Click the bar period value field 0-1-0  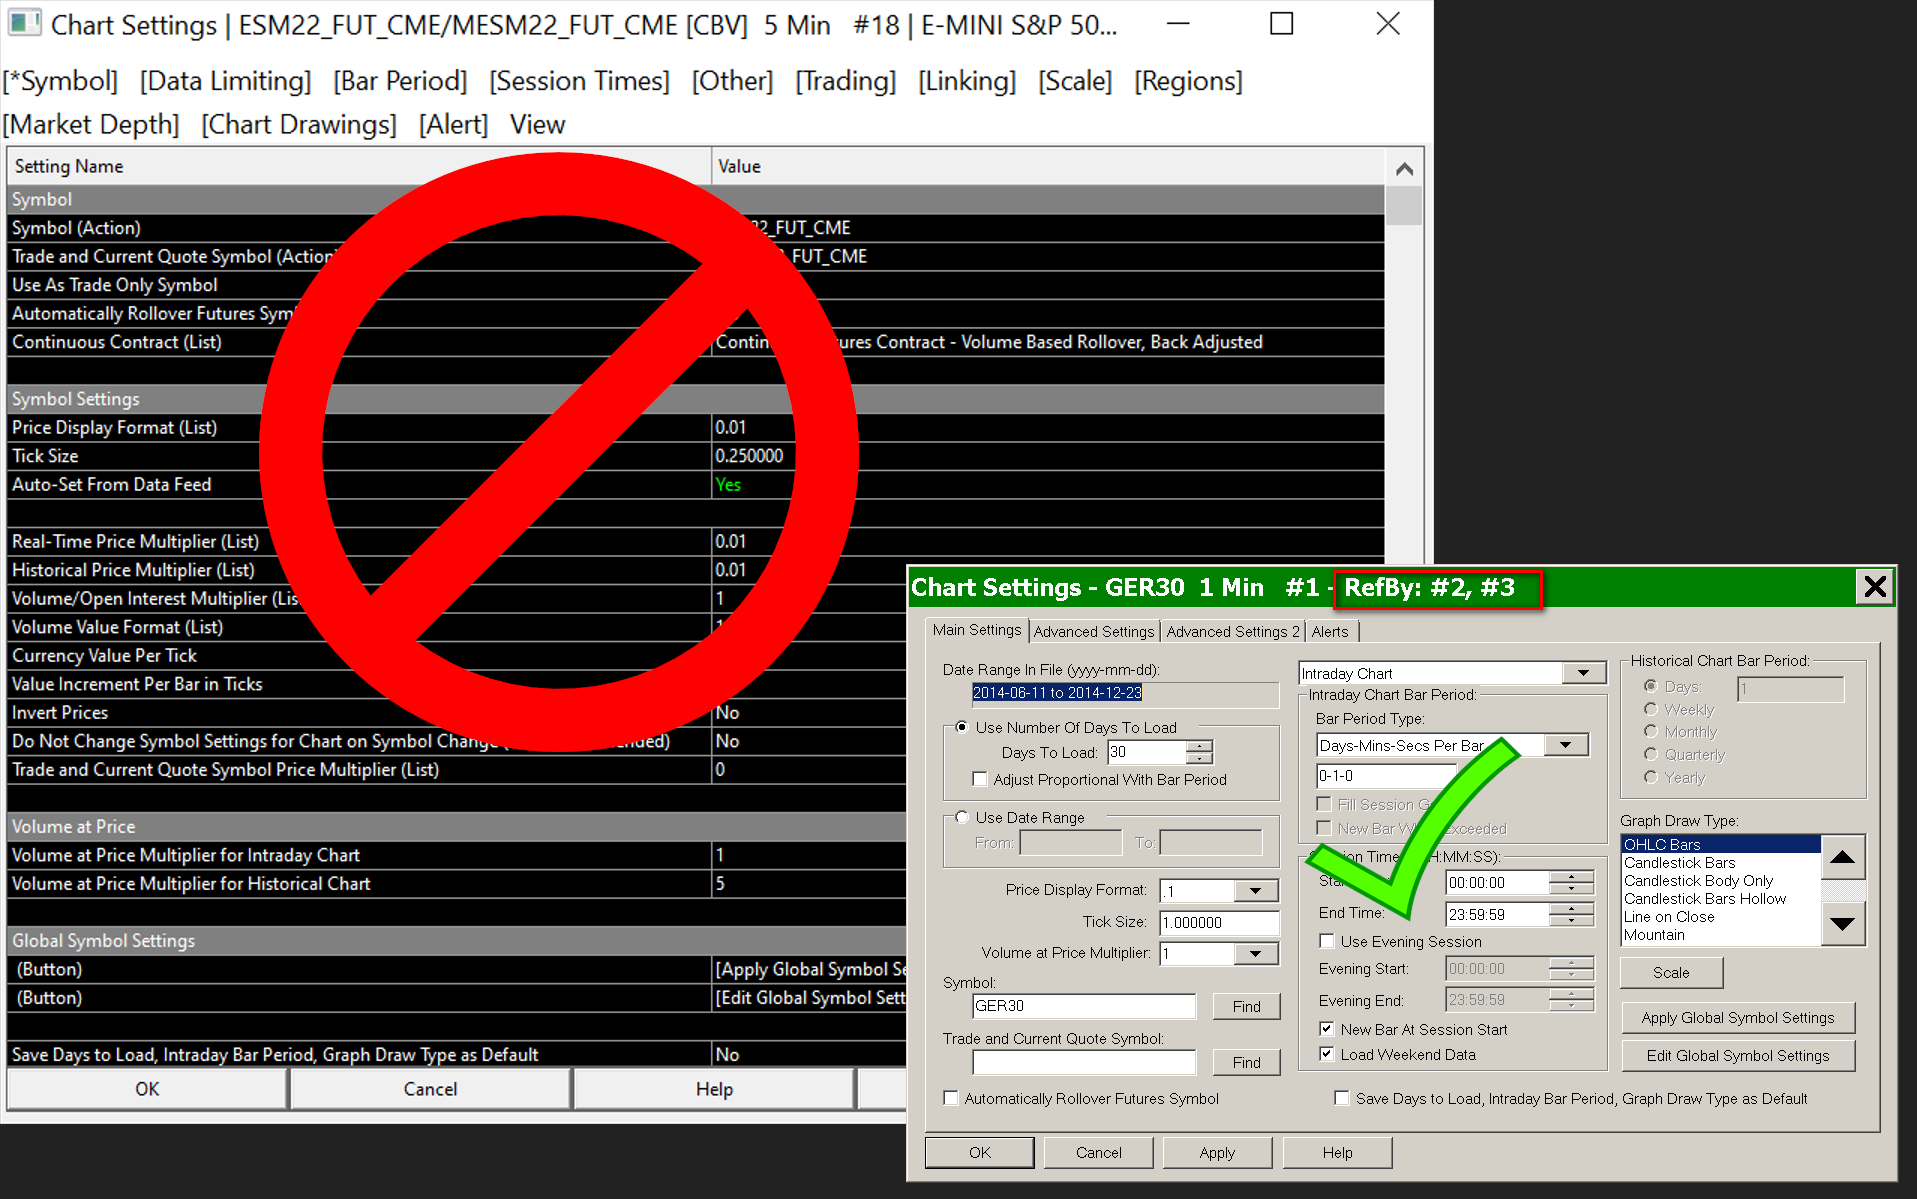point(1387,776)
